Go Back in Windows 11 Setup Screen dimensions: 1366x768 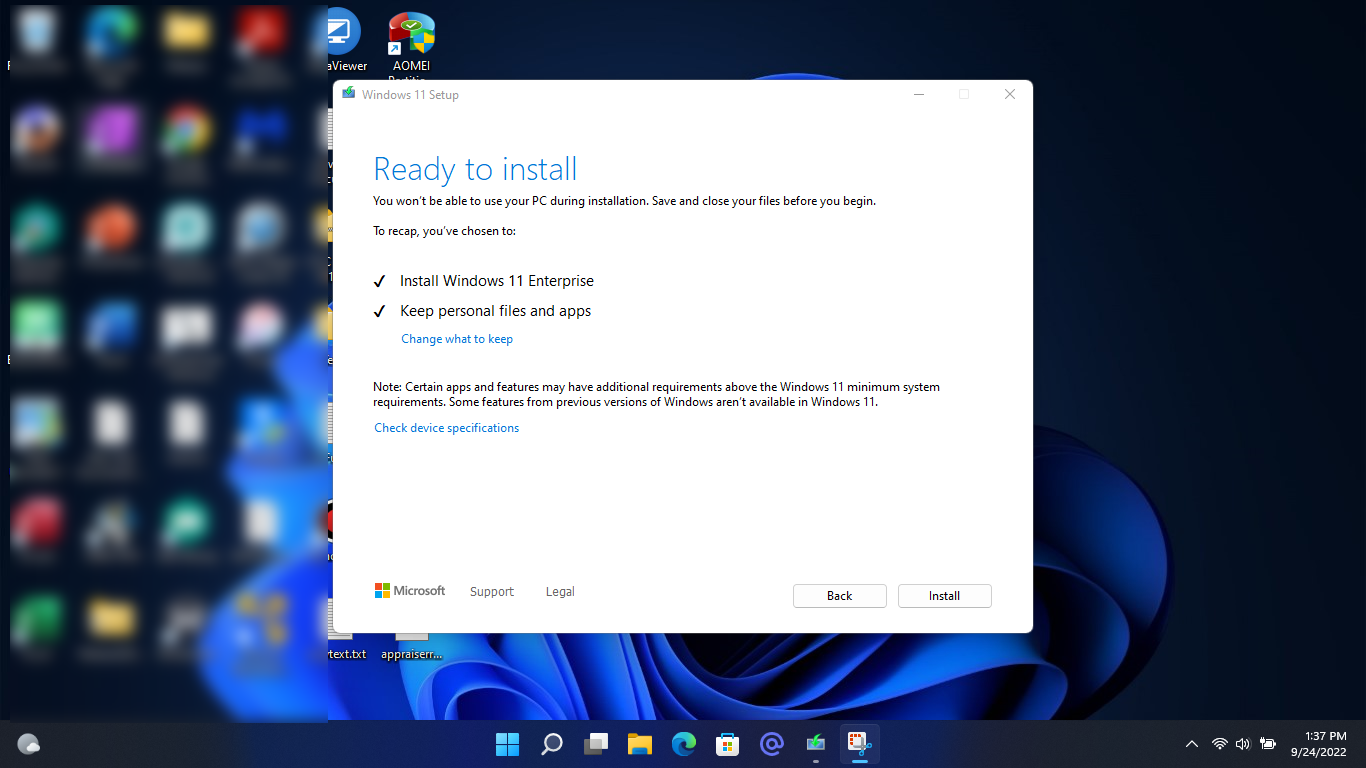click(839, 596)
